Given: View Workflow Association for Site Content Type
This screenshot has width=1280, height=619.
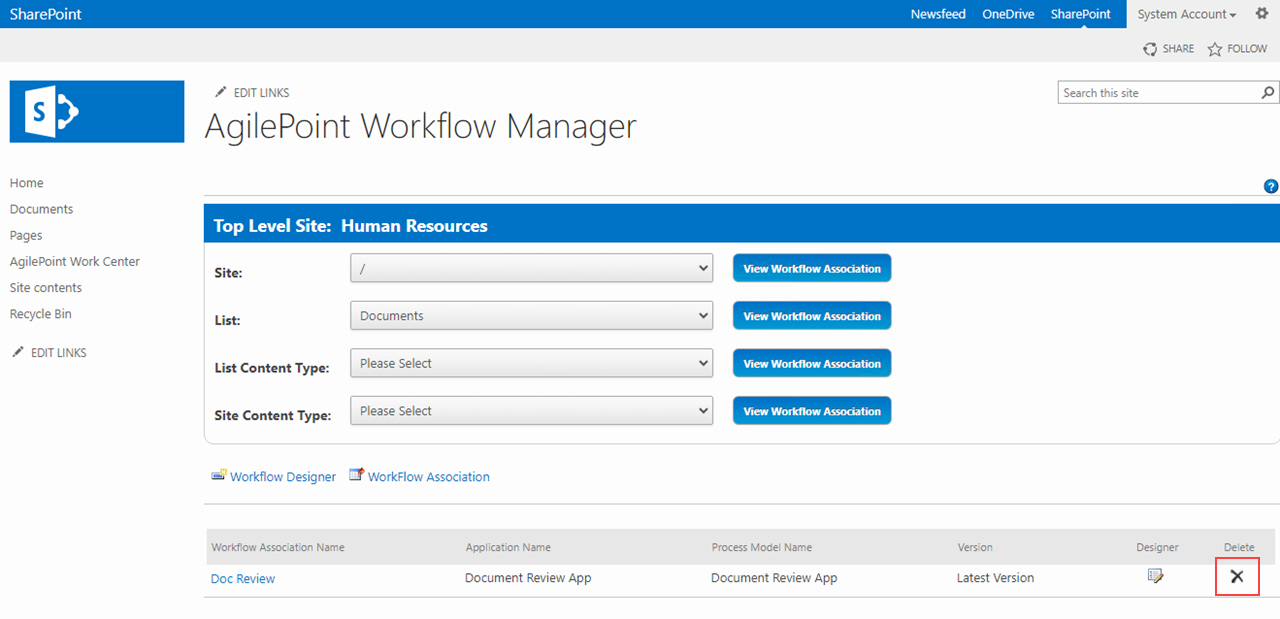Looking at the screenshot, I should click(x=812, y=411).
